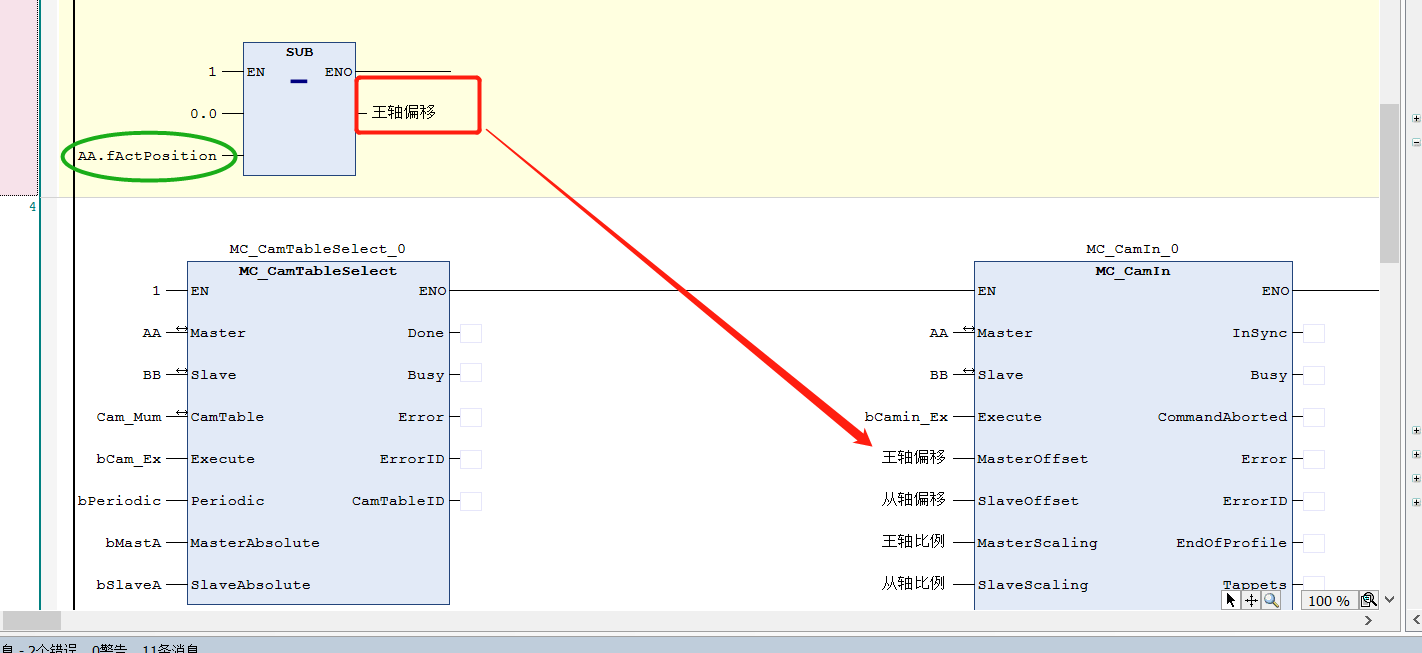This screenshot has height=653, width=1422.
Task: Activate the pan (crosshair move) tool
Action: (1251, 600)
